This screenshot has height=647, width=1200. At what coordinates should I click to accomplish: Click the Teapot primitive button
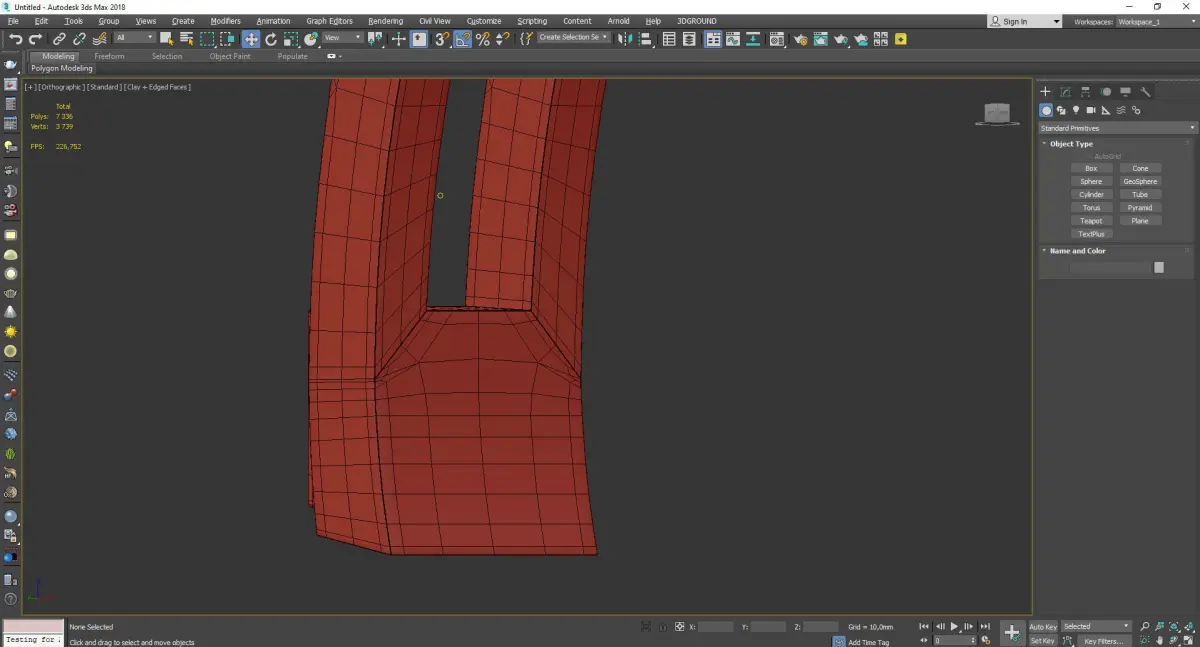[1091, 221]
